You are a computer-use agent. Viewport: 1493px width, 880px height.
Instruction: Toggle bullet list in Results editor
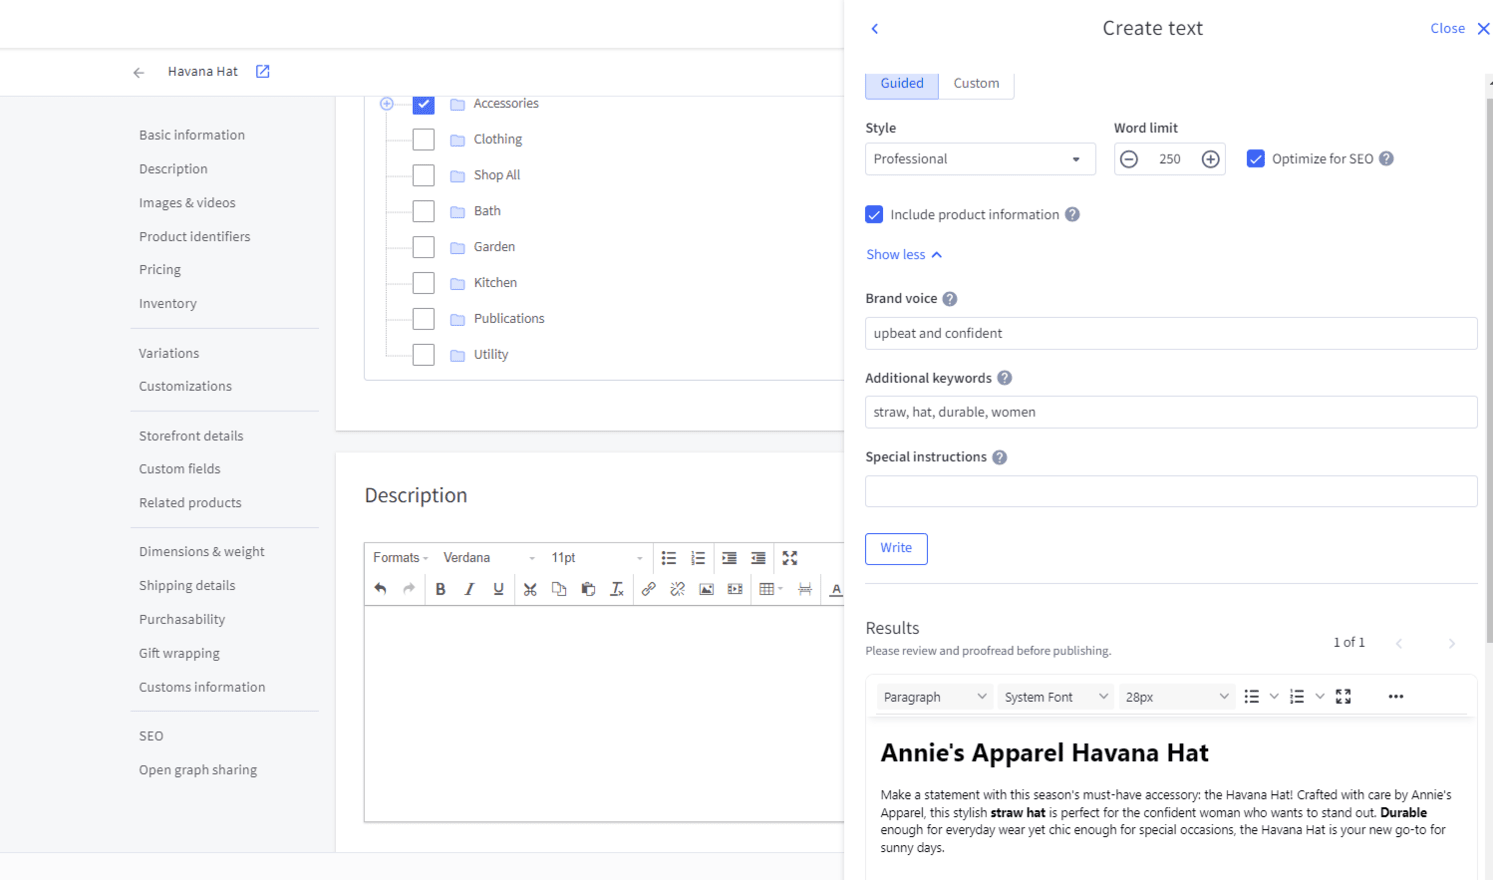click(x=1252, y=697)
